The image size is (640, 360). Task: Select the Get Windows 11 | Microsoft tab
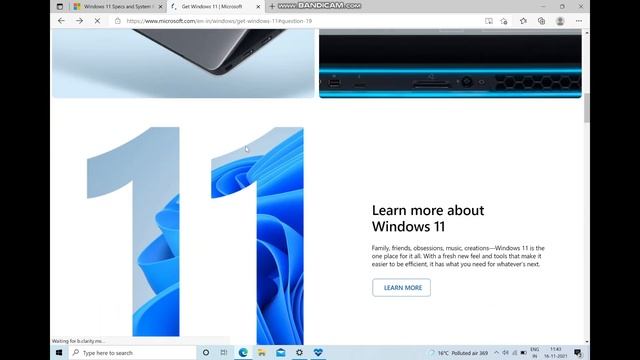click(216, 7)
